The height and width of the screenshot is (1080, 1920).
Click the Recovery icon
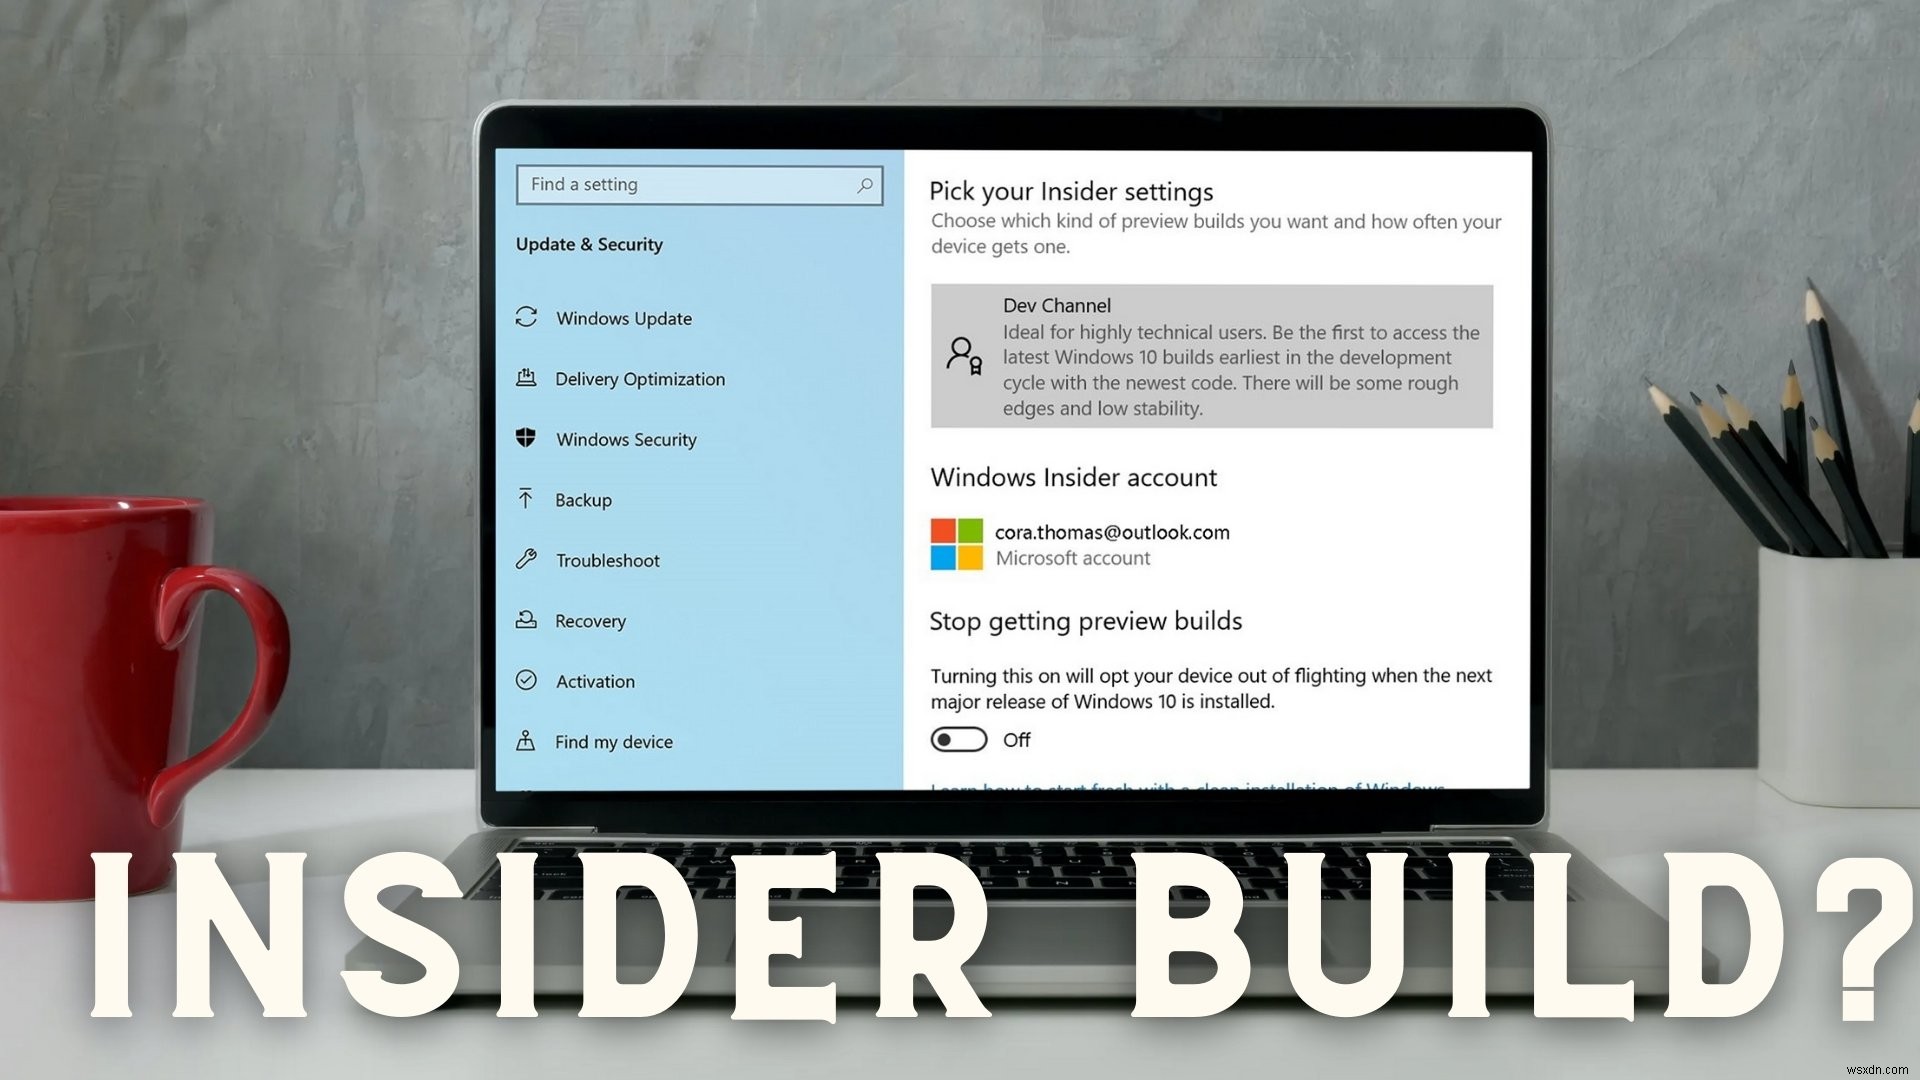[531, 620]
